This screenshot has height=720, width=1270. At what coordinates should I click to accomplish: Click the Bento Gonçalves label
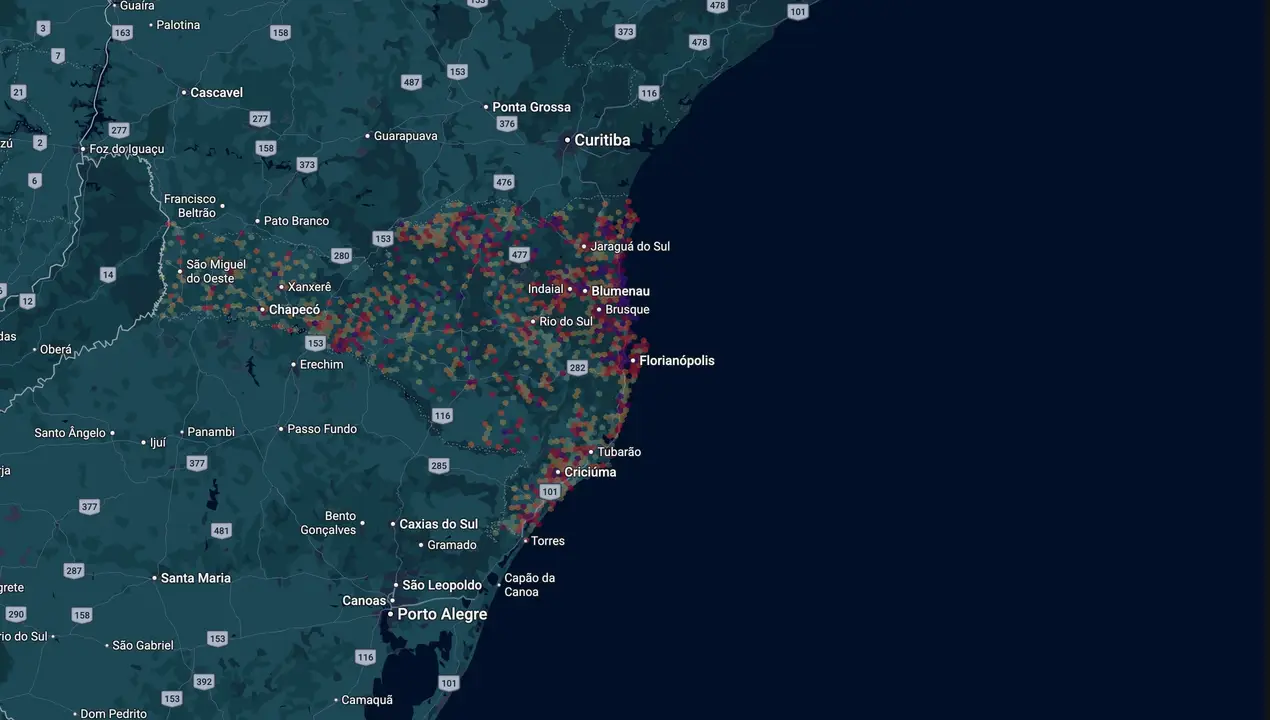[328, 523]
